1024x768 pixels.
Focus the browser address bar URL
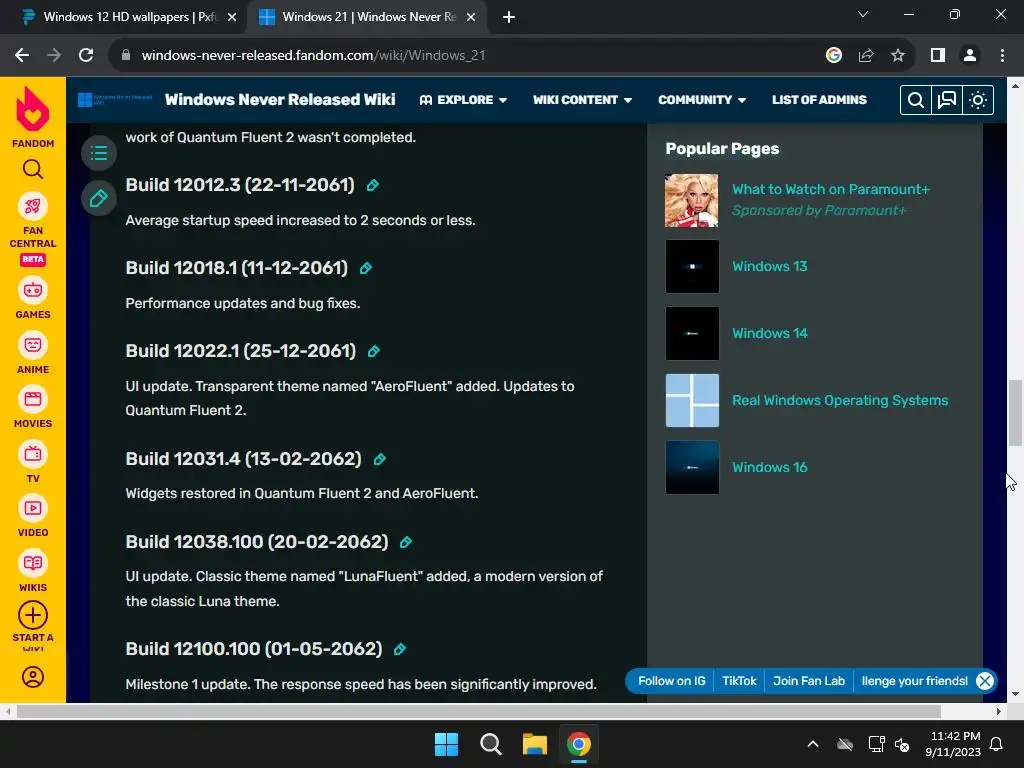tap(313, 56)
